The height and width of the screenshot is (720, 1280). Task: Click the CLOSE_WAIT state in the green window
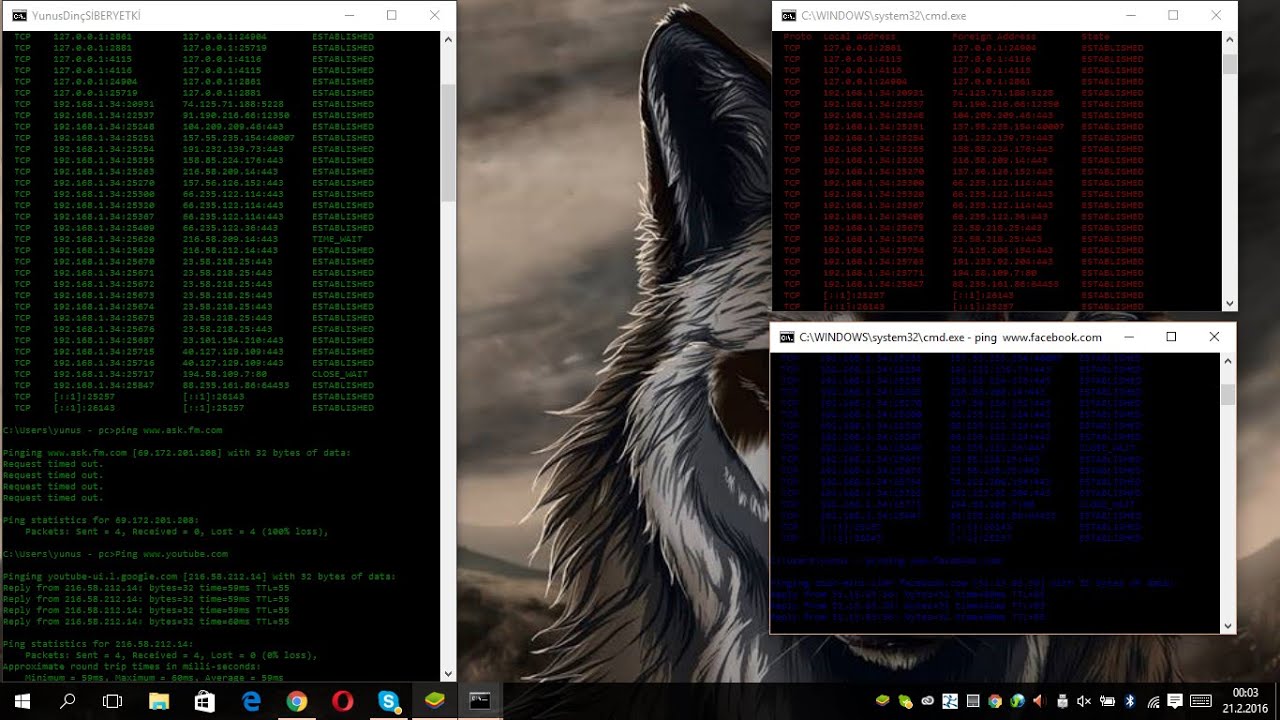point(342,374)
